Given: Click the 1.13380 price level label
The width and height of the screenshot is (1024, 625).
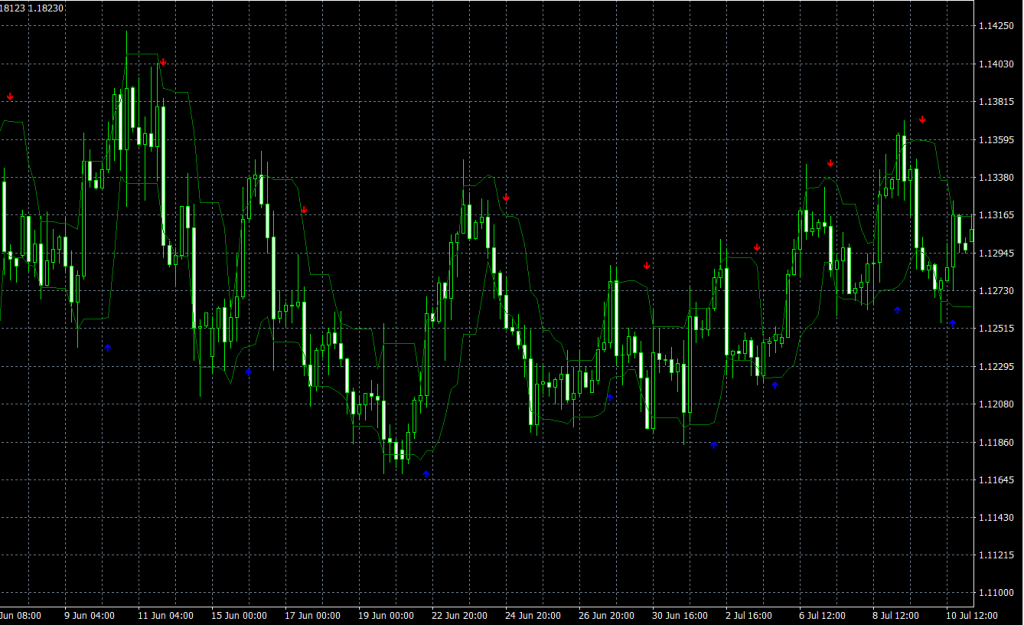Looking at the screenshot, I should click(996, 178).
